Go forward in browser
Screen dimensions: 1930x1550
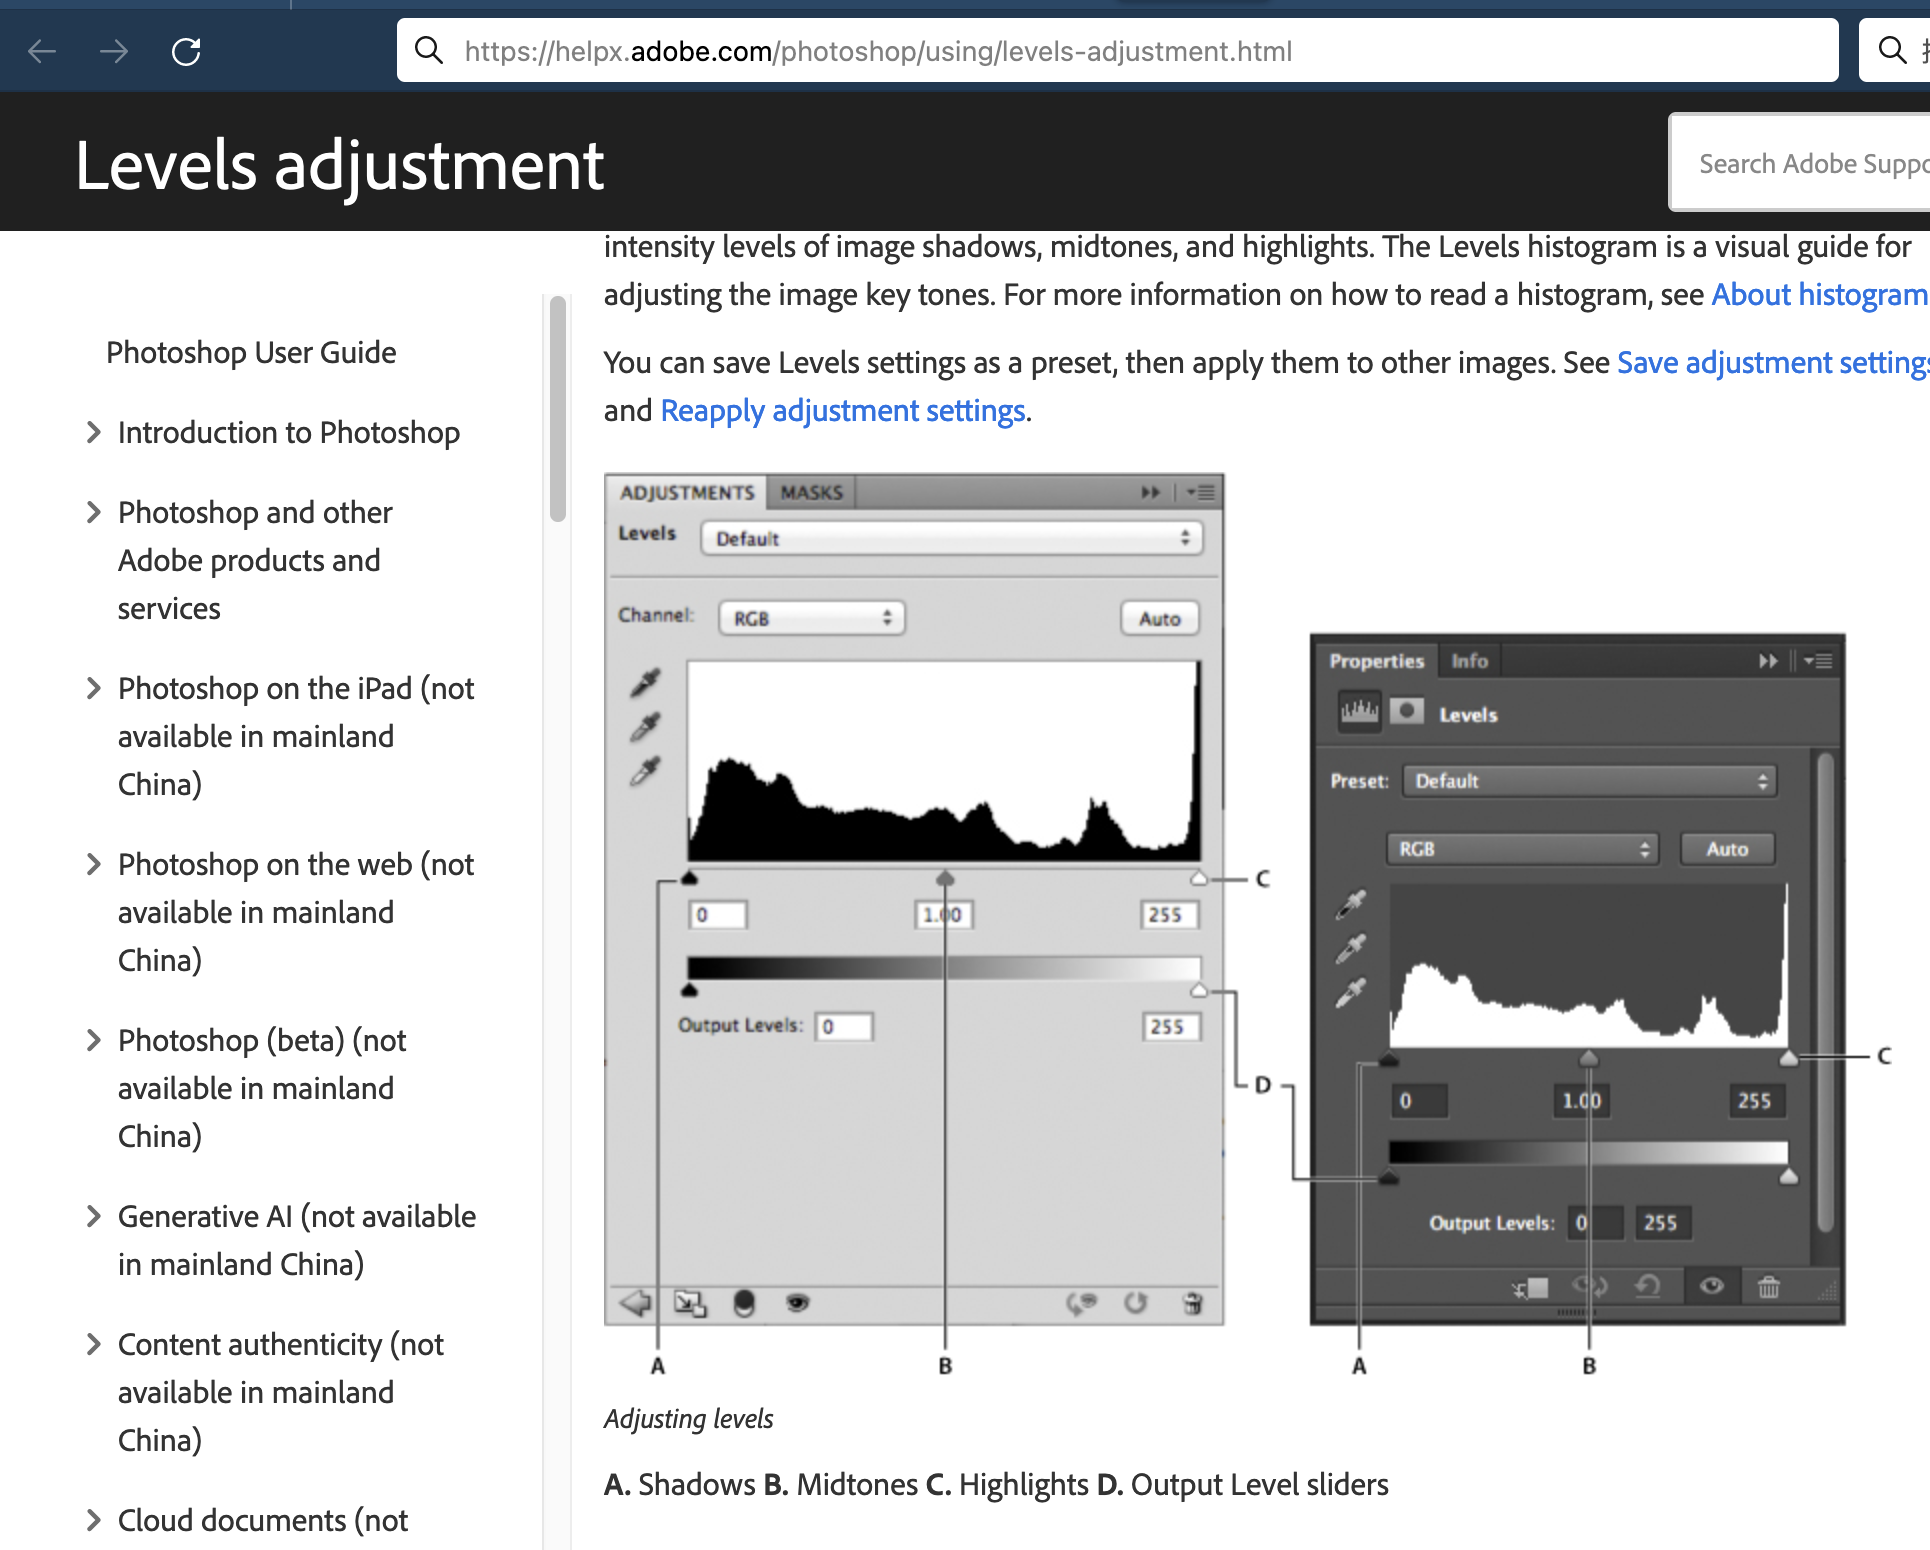click(x=114, y=51)
